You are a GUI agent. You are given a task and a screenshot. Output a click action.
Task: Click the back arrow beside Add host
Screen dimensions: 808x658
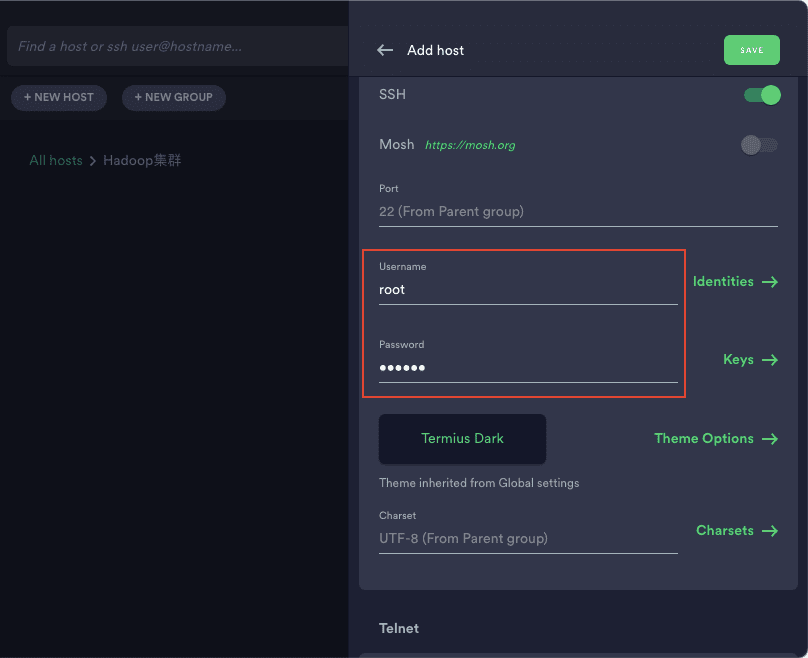pyautogui.click(x=385, y=50)
